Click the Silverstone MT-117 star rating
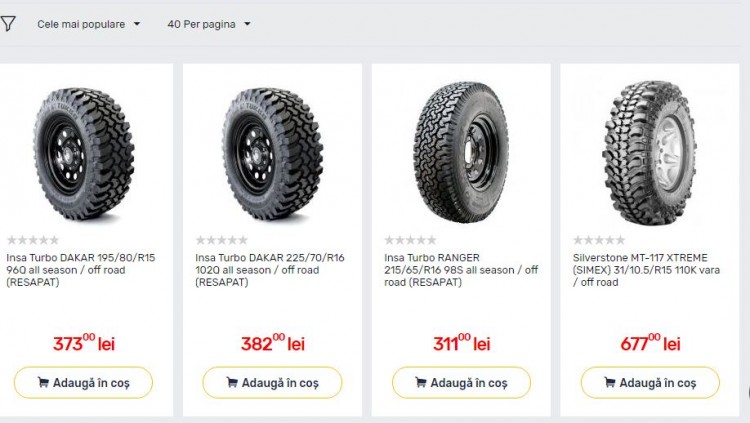 (x=600, y=240)
